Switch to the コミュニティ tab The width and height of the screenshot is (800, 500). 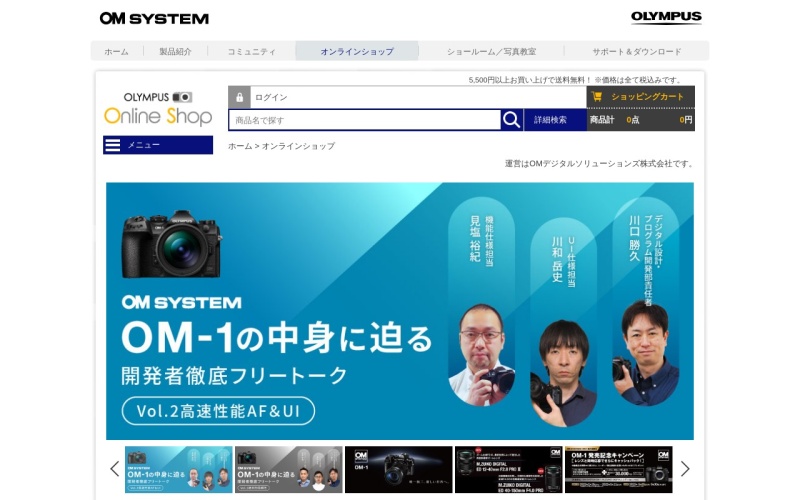[251, 51]
